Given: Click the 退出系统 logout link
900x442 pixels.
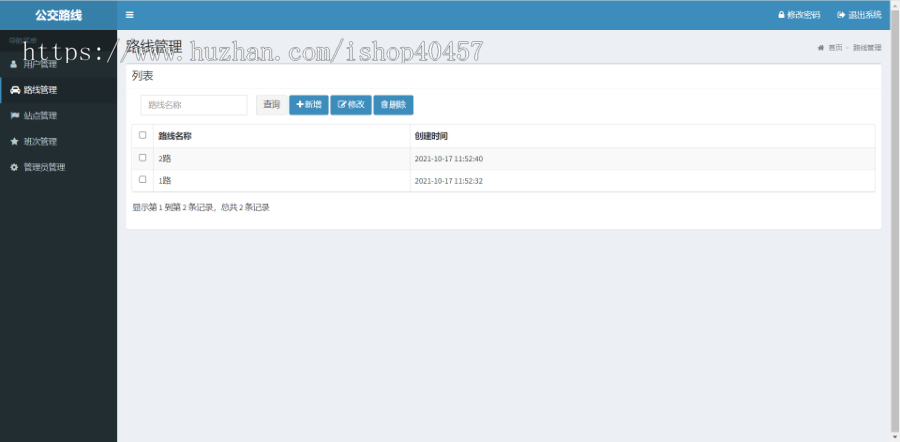Looking at the screenshot, I should (x=859, y=15).
